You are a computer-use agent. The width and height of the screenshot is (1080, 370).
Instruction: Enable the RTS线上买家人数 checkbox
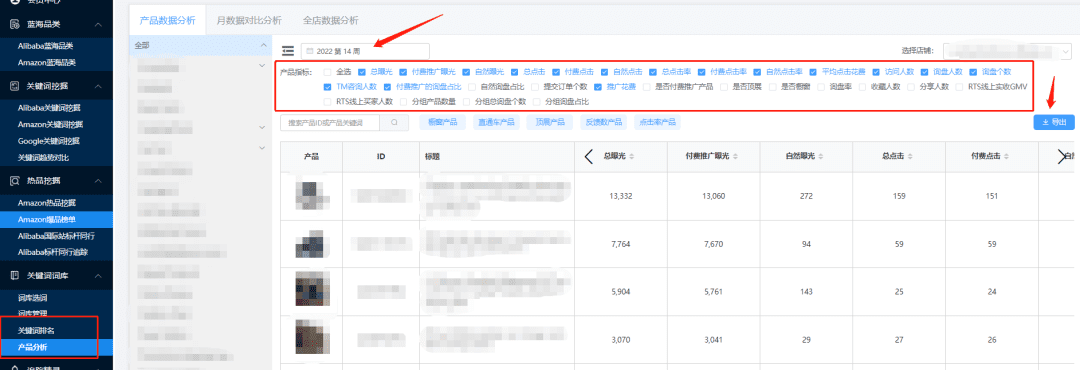(327, 102)
